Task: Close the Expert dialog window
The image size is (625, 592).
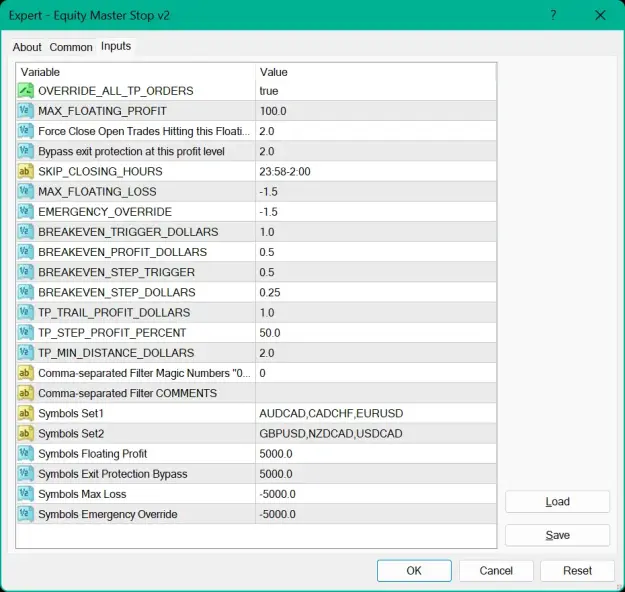Action: [600, 15]
